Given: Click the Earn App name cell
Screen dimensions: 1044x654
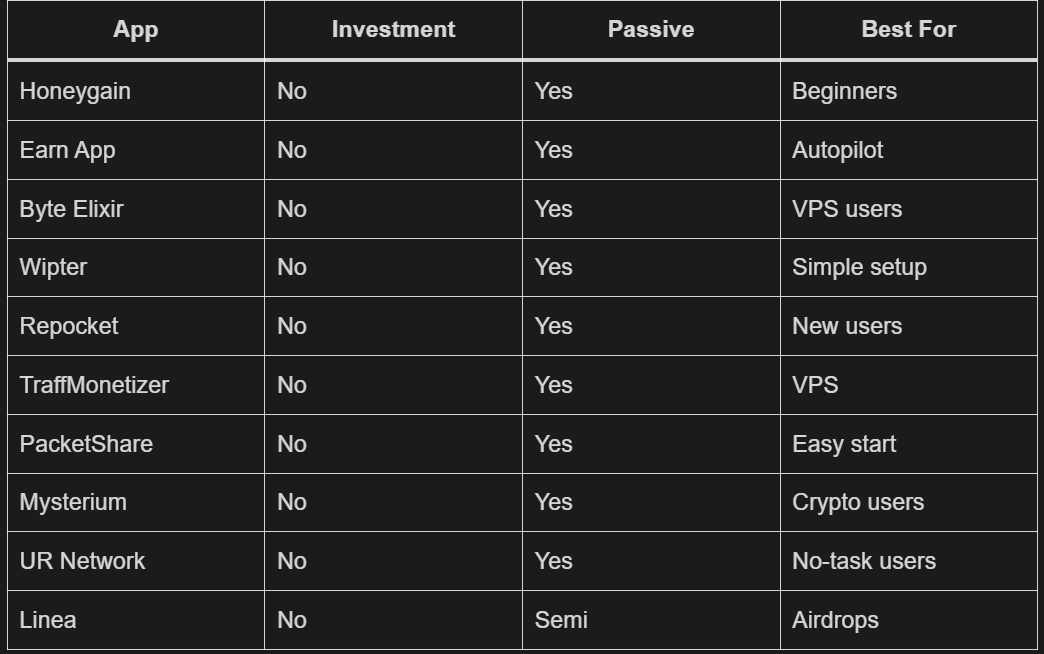Looking at the screenshot, I should pos(67,150).
